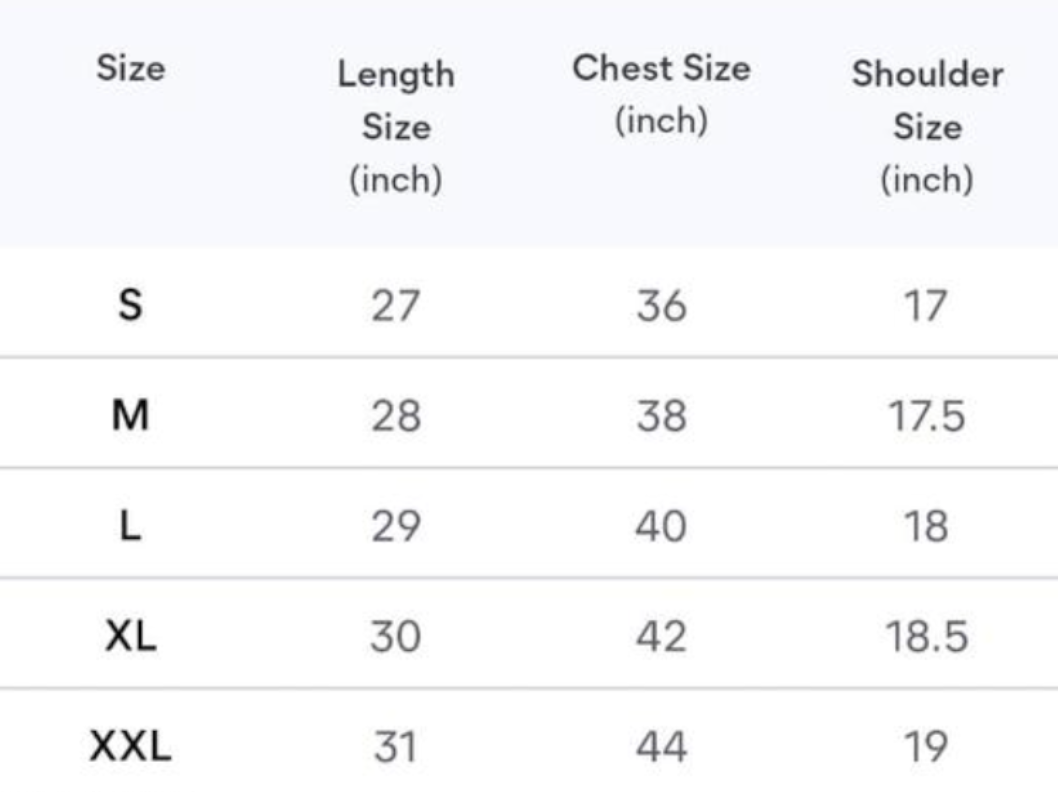Select the XXL size row label
Viewport: 1058px width, 792px height.
130,746
